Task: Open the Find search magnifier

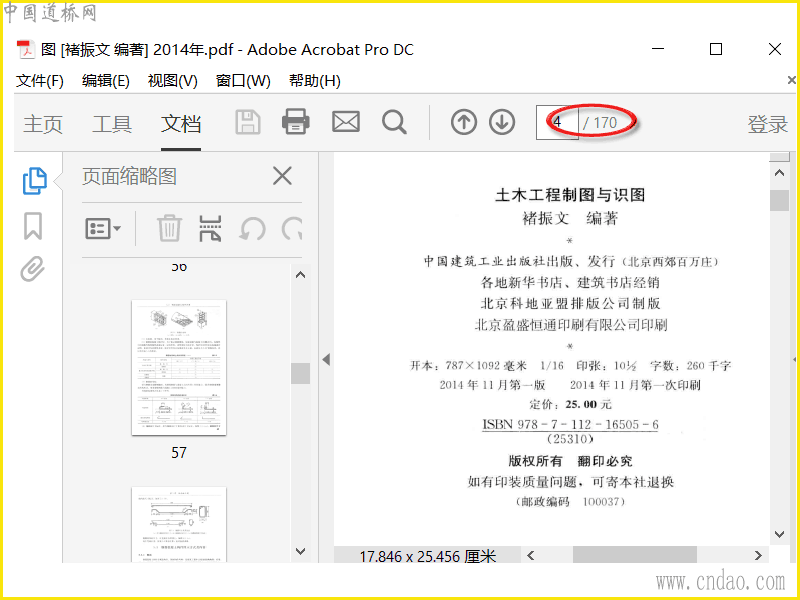Action: pyautogui.click(x=394, y=122)
